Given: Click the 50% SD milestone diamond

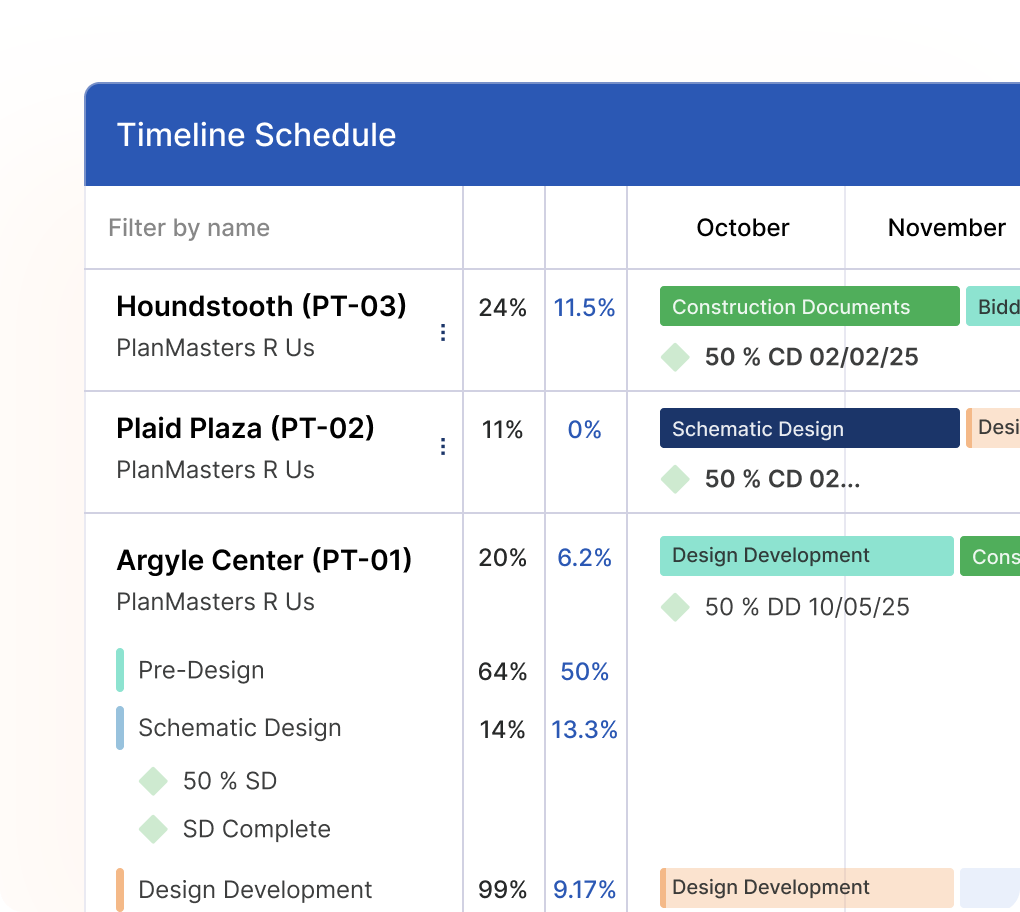Looking at the screenshot, I should [x=152, y=781].
